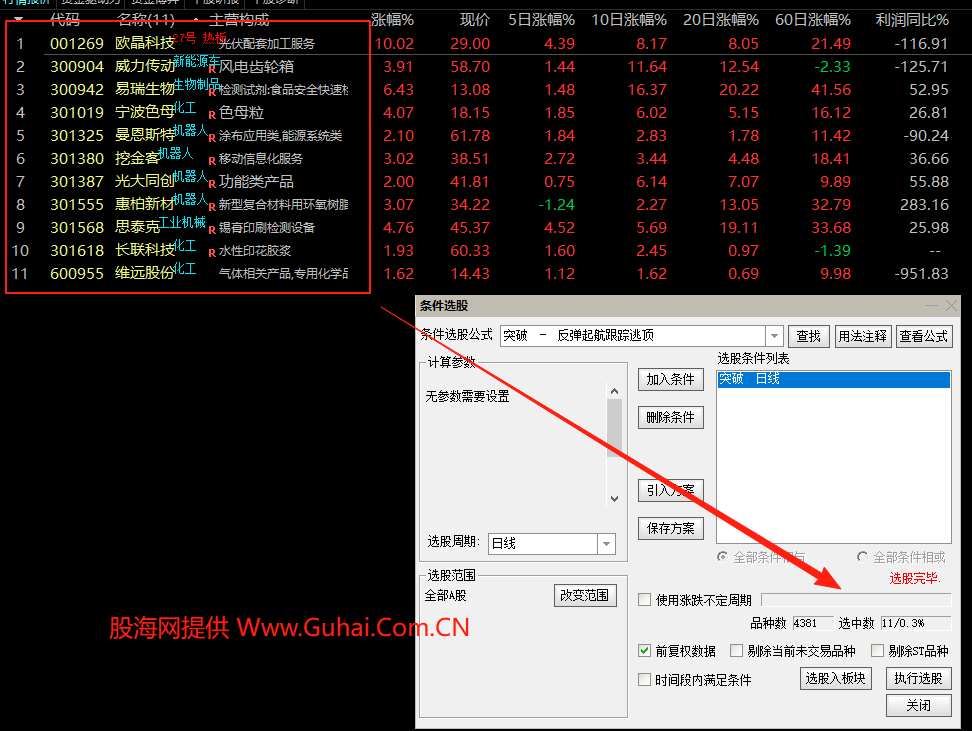Screen dimensions: 972x731
Task: Sort by the 10日涨幅% header
Action: coord(629,20)
